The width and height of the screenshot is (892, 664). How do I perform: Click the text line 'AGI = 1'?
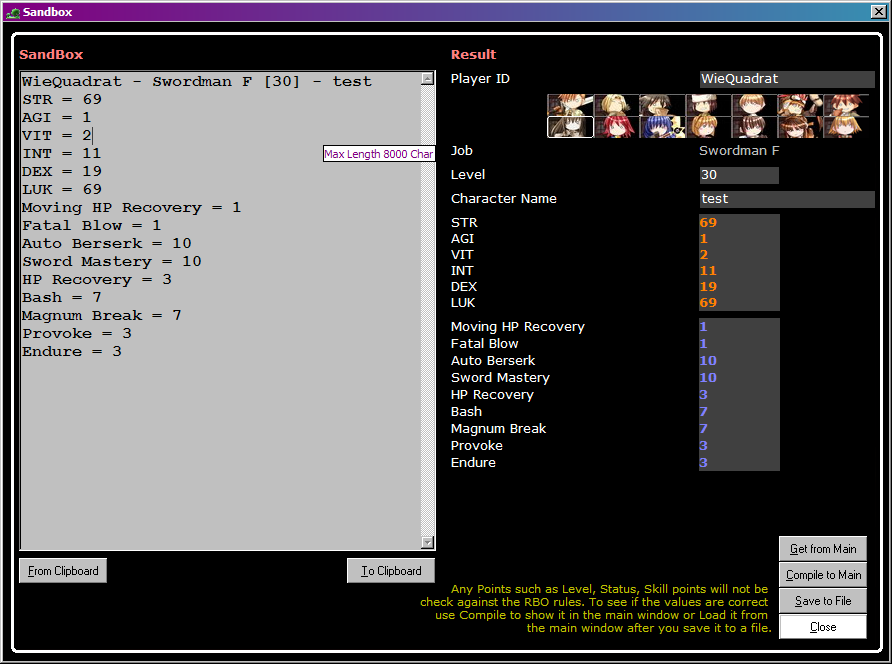(57, 118)
